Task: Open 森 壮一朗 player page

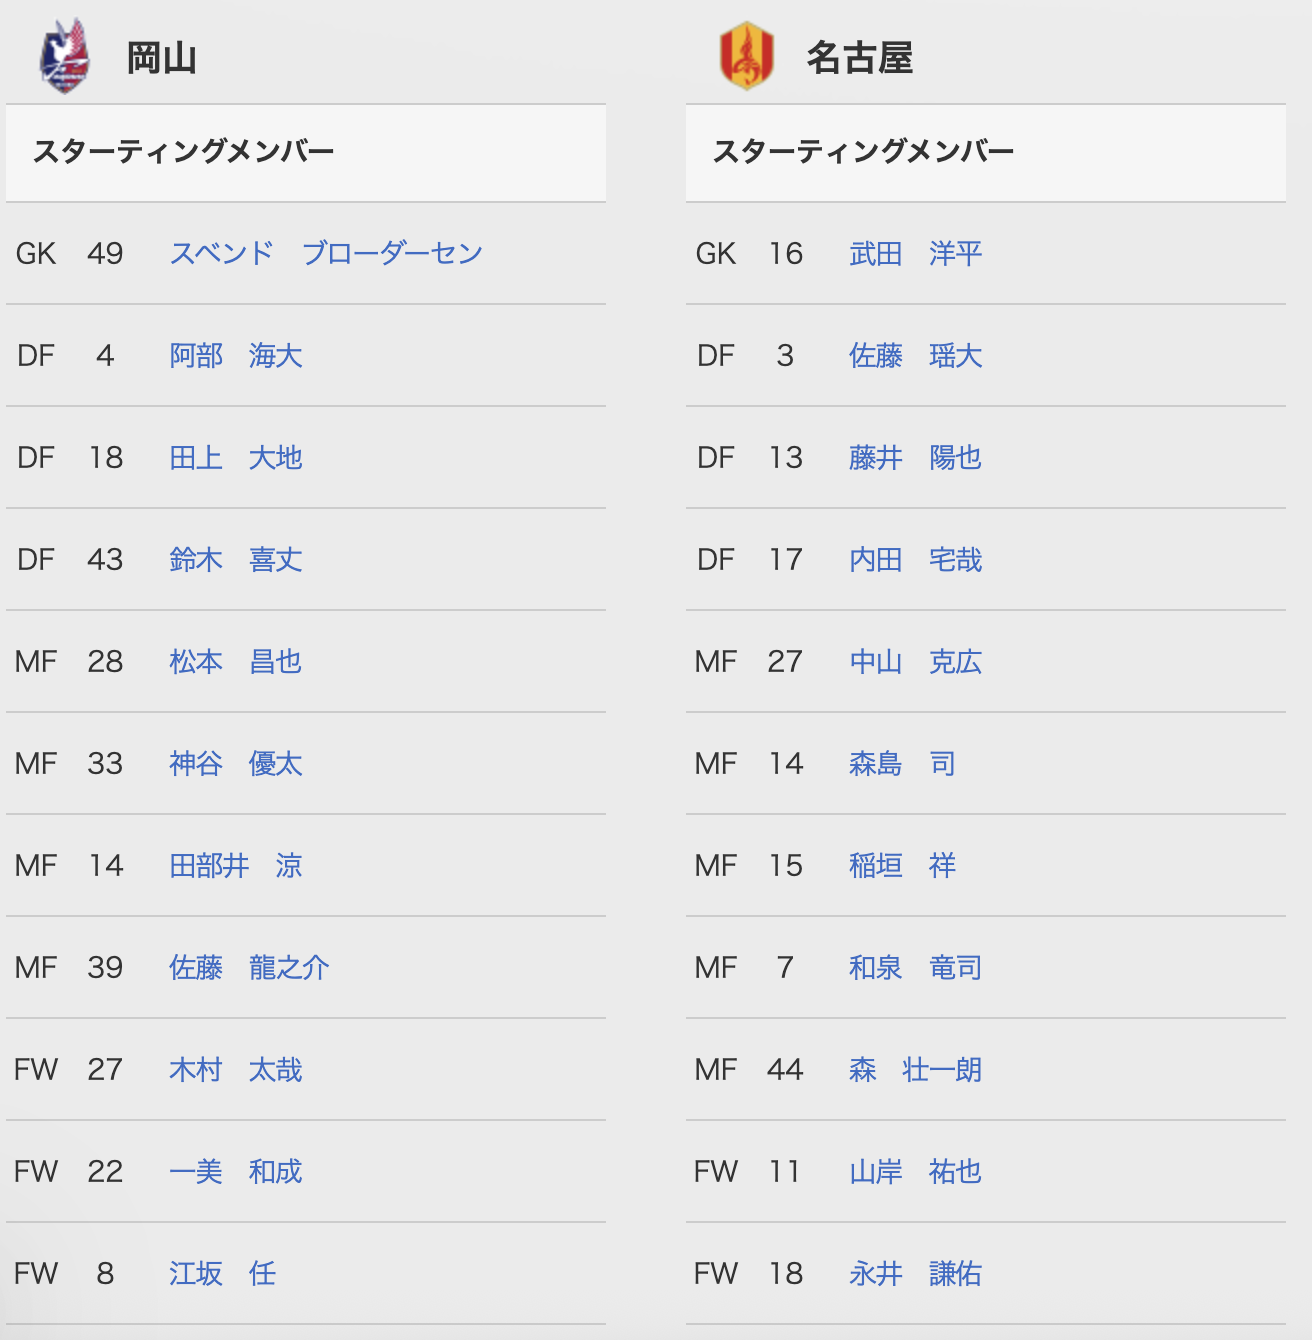Action: (916, 1069)
